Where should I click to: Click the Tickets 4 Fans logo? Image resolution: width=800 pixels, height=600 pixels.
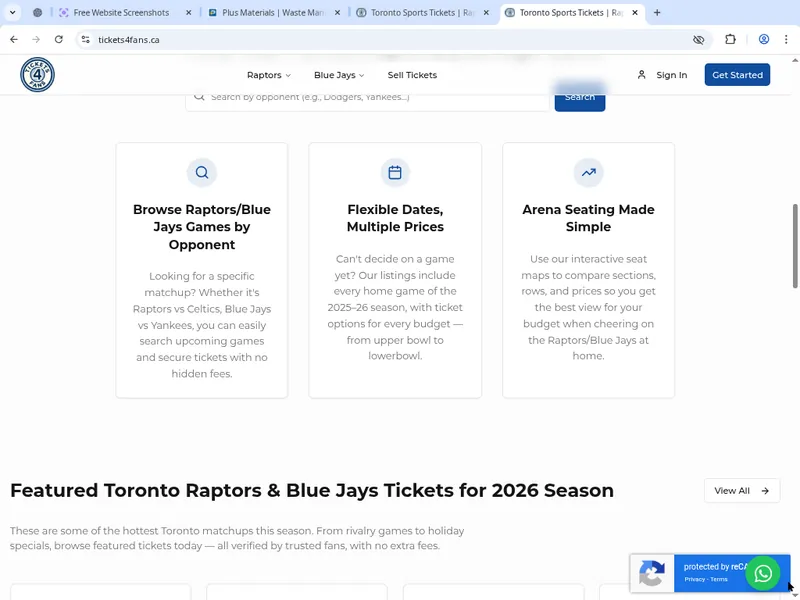coord(37,74)
